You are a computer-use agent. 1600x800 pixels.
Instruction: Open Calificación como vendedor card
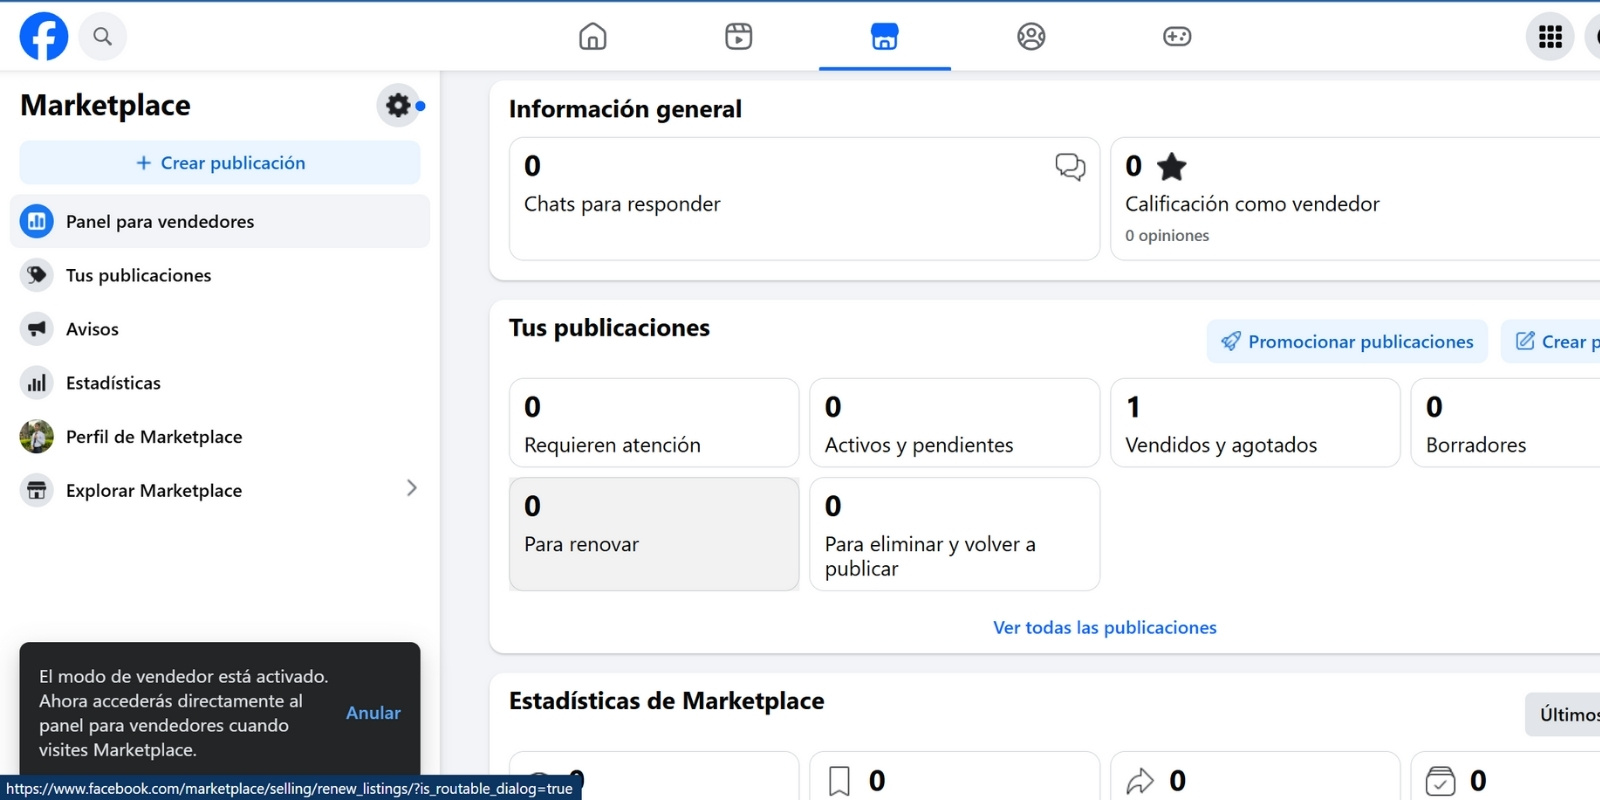1355,199
